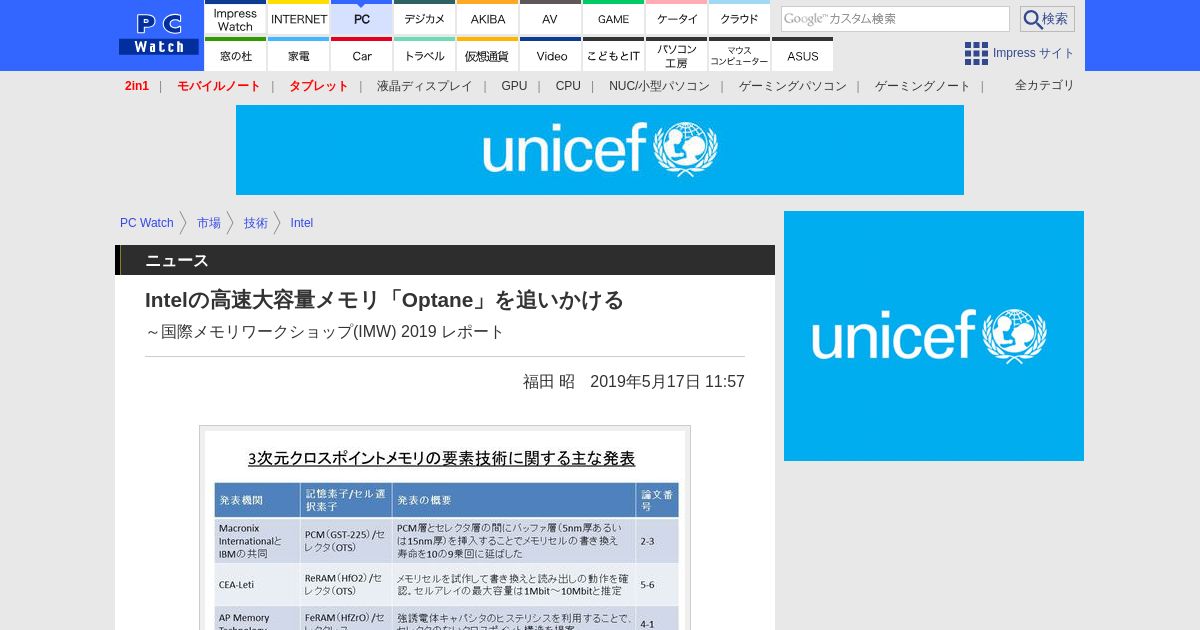Open the こどもとIT tab

pos(613,54)
